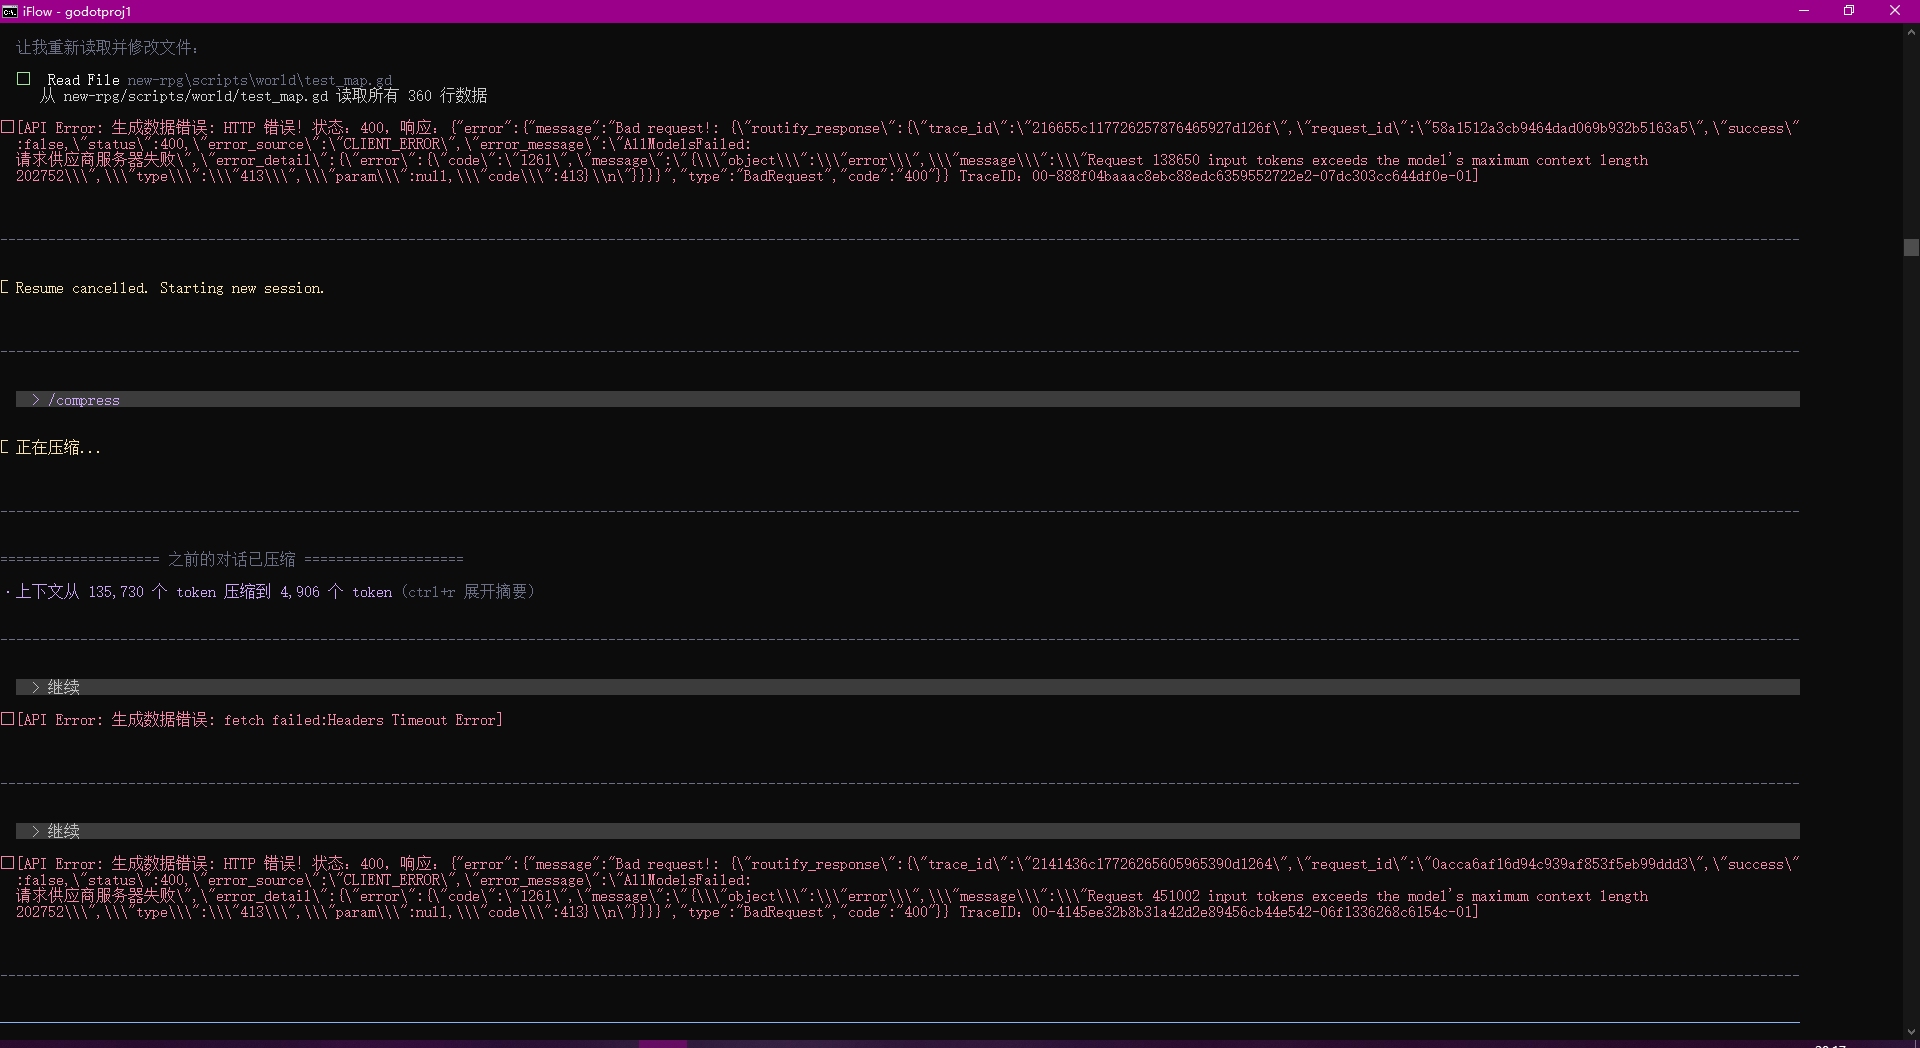The image size is (1920, 1048).
Task: Minimize the iFlow terminal window
Action: click(1804, 11)
